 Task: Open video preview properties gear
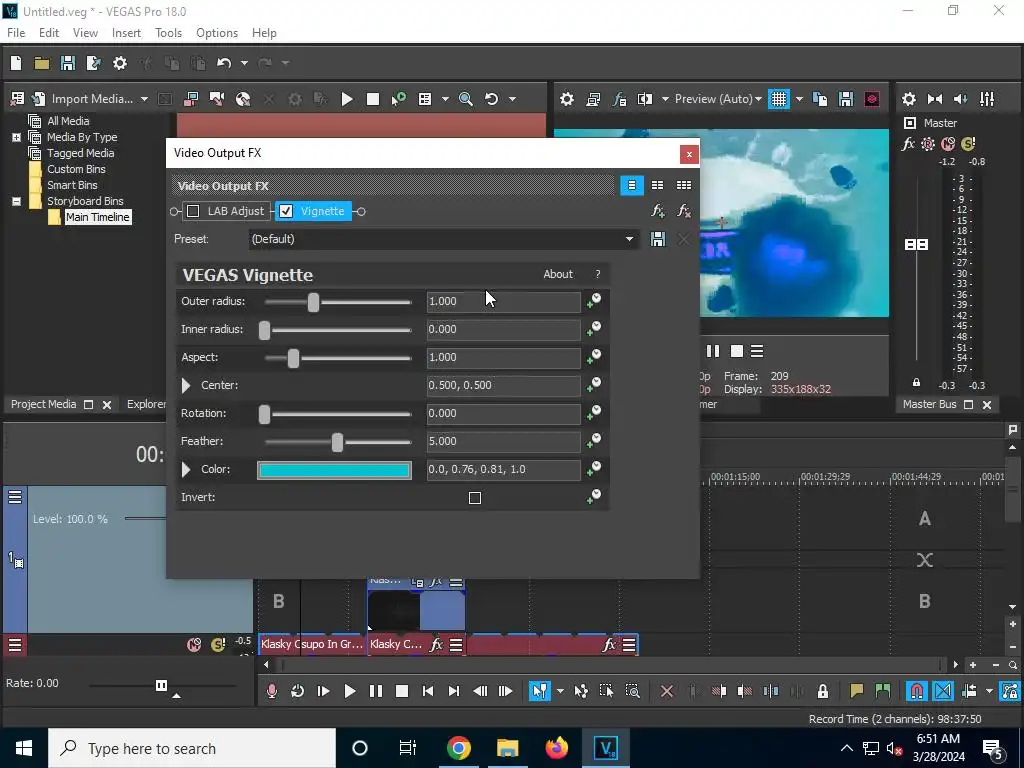(567, 99)
